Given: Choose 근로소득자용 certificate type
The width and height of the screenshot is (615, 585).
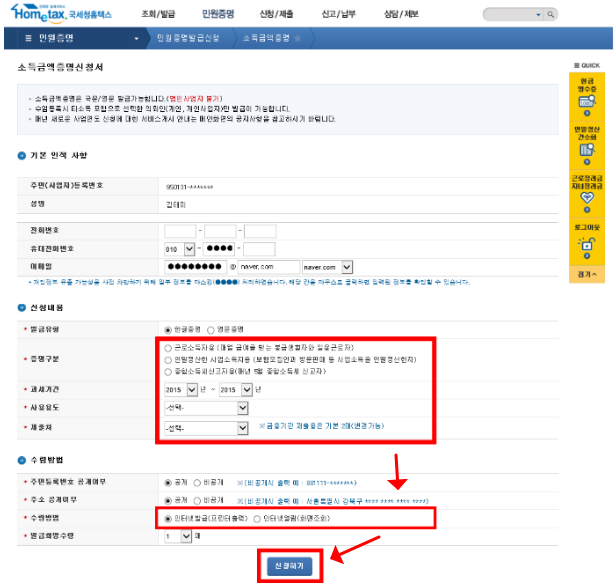Looking at the screenshot, I should [x=168, y=348].
